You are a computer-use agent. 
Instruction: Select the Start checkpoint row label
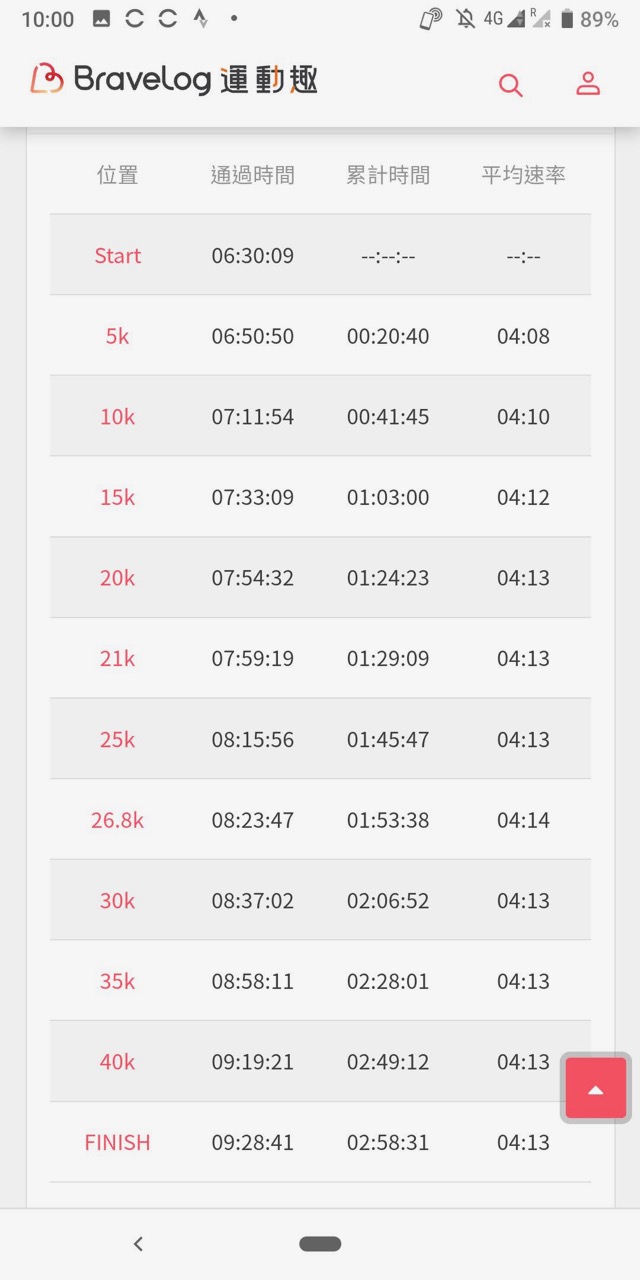(x=117, y=256)
